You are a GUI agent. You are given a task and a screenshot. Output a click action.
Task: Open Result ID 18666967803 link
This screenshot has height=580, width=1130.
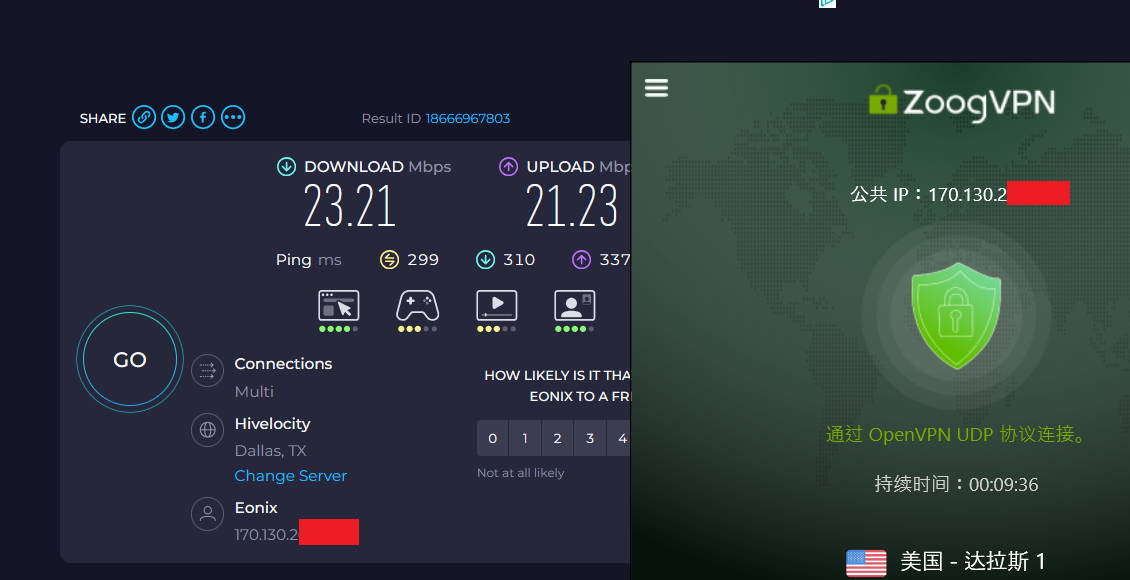pos(467,118)
